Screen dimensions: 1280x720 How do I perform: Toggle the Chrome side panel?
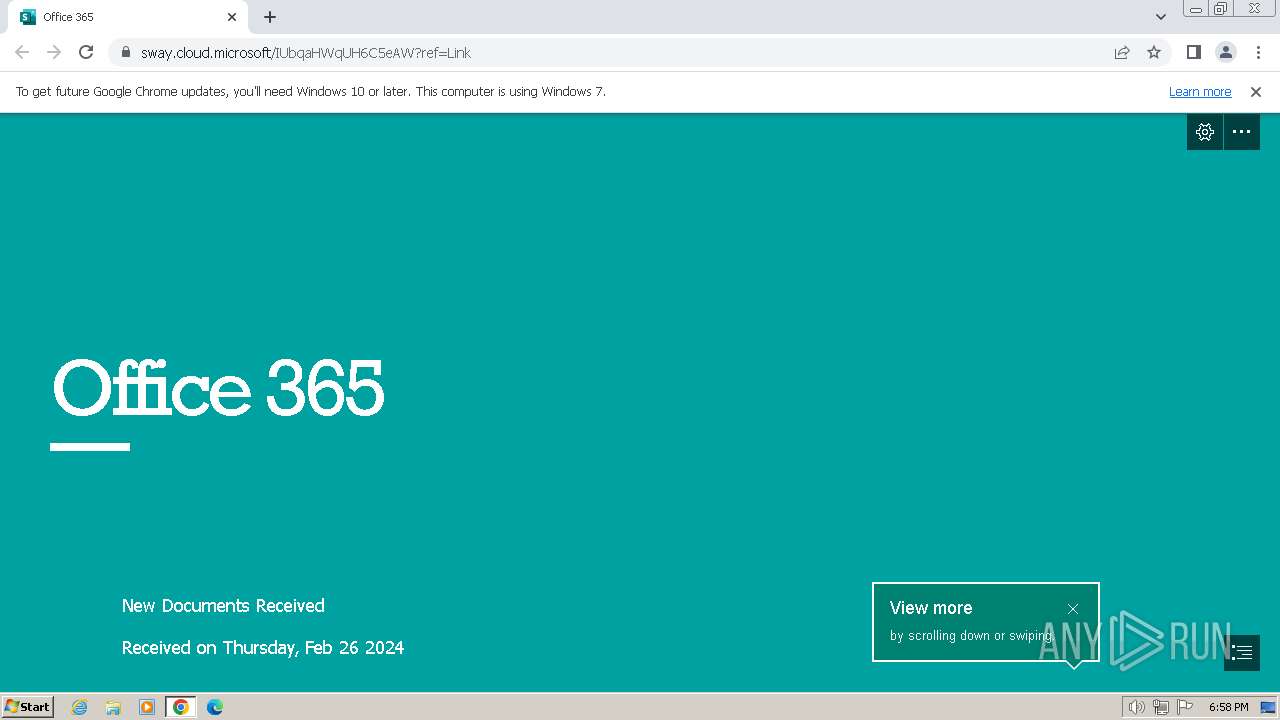(1194, 52)
